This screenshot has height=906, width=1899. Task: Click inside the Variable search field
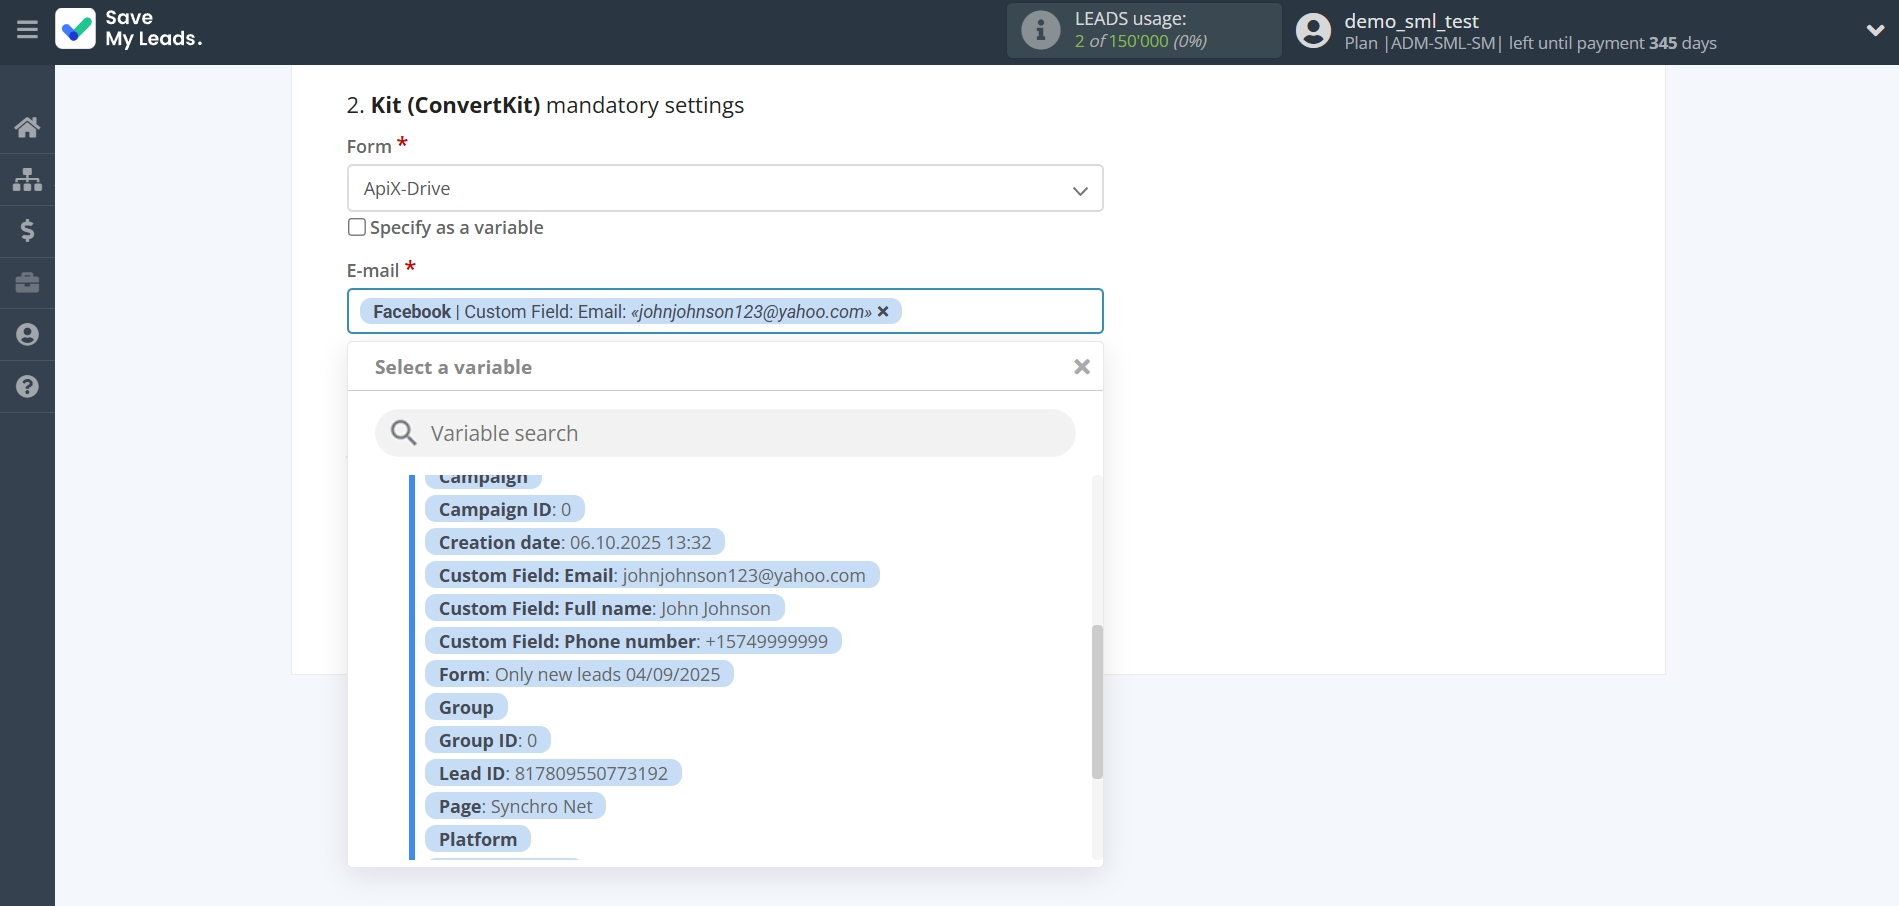(724, 432)
